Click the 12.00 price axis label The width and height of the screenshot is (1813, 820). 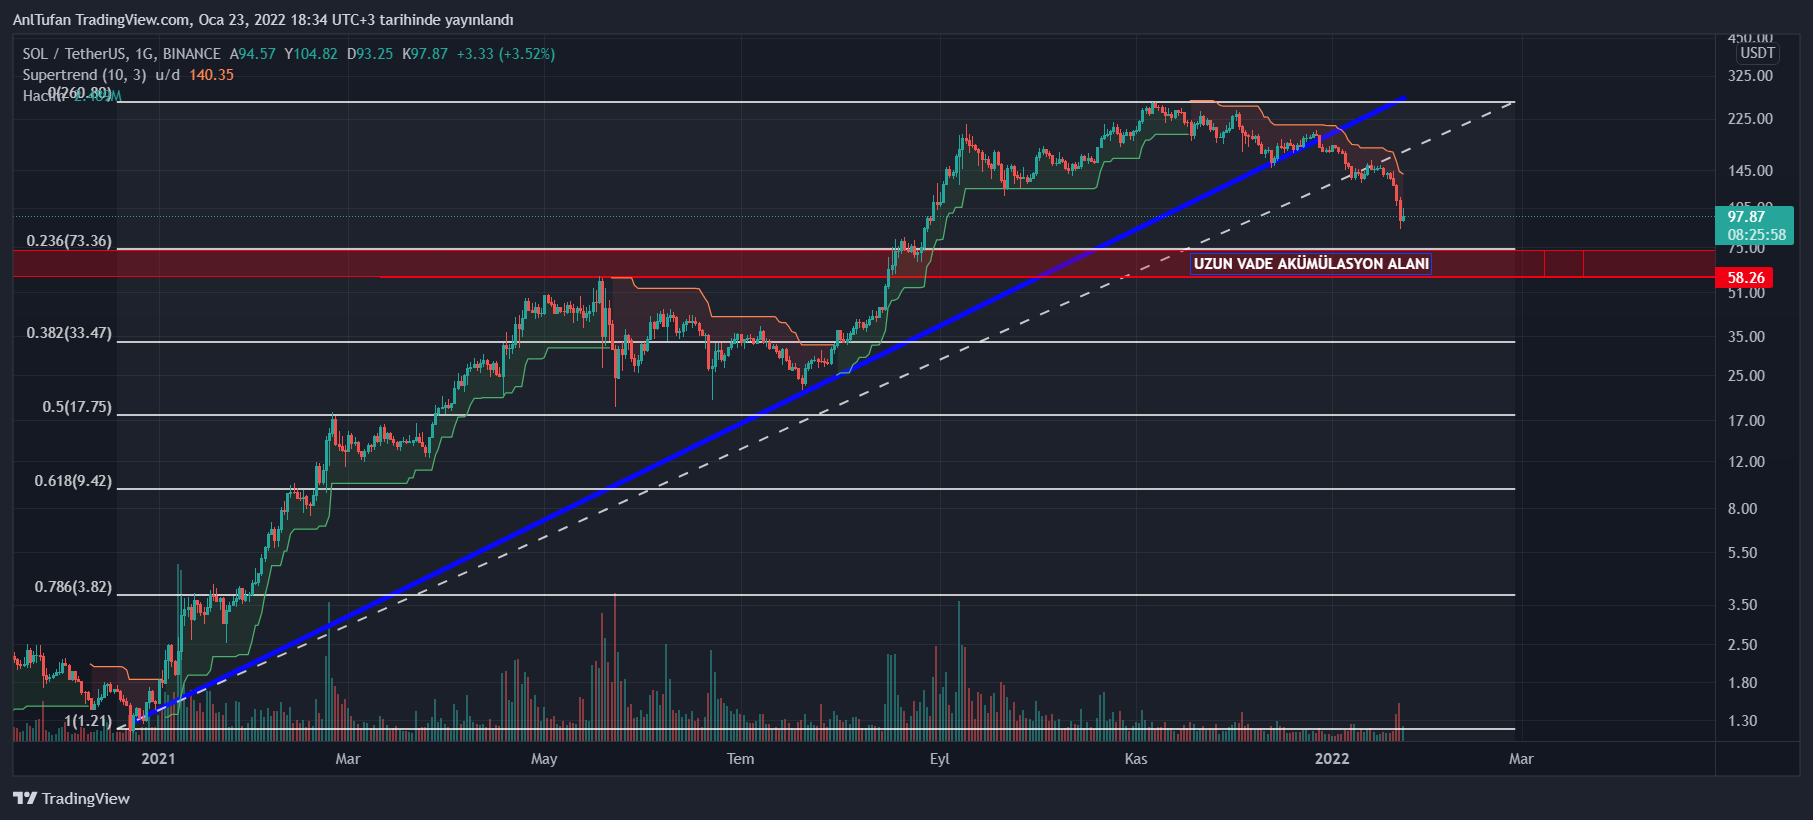tap(1746, 462)
